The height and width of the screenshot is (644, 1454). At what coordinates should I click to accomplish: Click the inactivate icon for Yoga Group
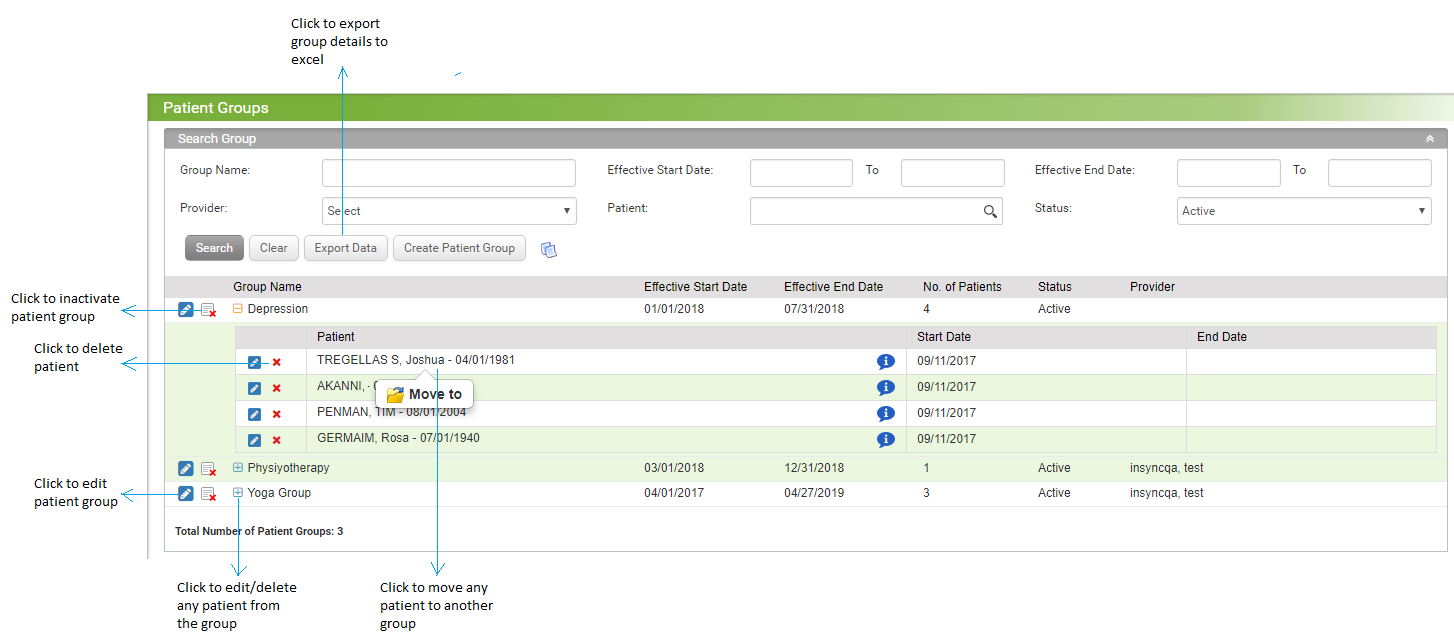(209, 493)
